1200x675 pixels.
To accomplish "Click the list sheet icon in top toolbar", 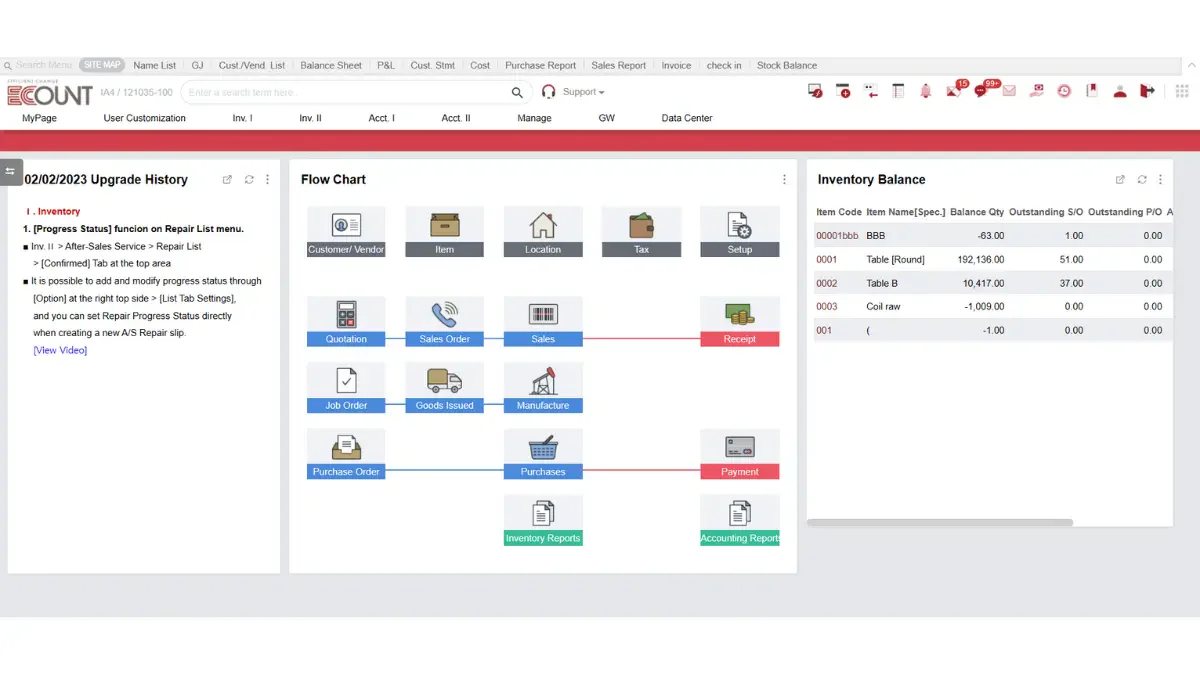I will click(x=898, y=91).
